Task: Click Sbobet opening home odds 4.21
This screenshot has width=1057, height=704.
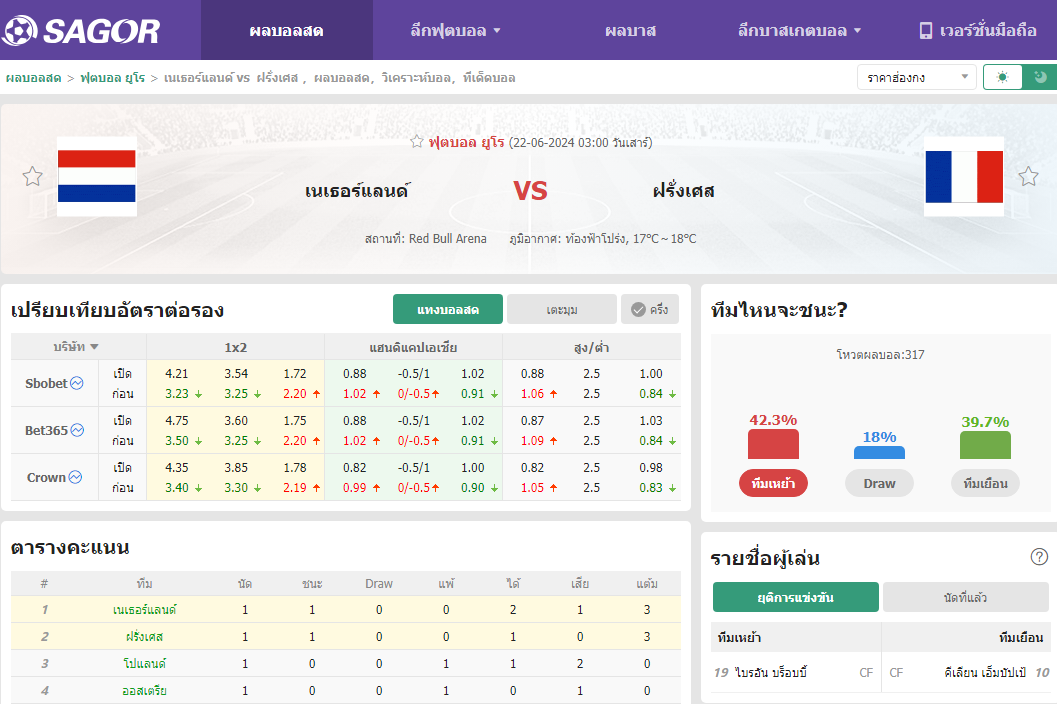Action: point(177,374)
